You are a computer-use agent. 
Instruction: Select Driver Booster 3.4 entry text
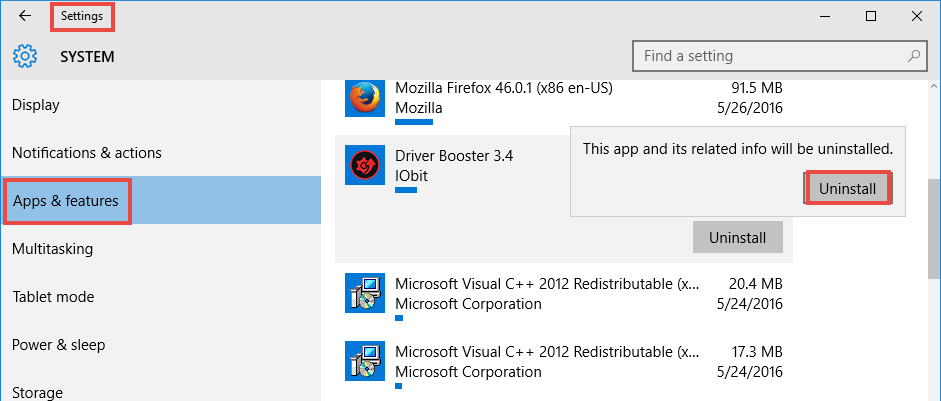coord(454,156)
